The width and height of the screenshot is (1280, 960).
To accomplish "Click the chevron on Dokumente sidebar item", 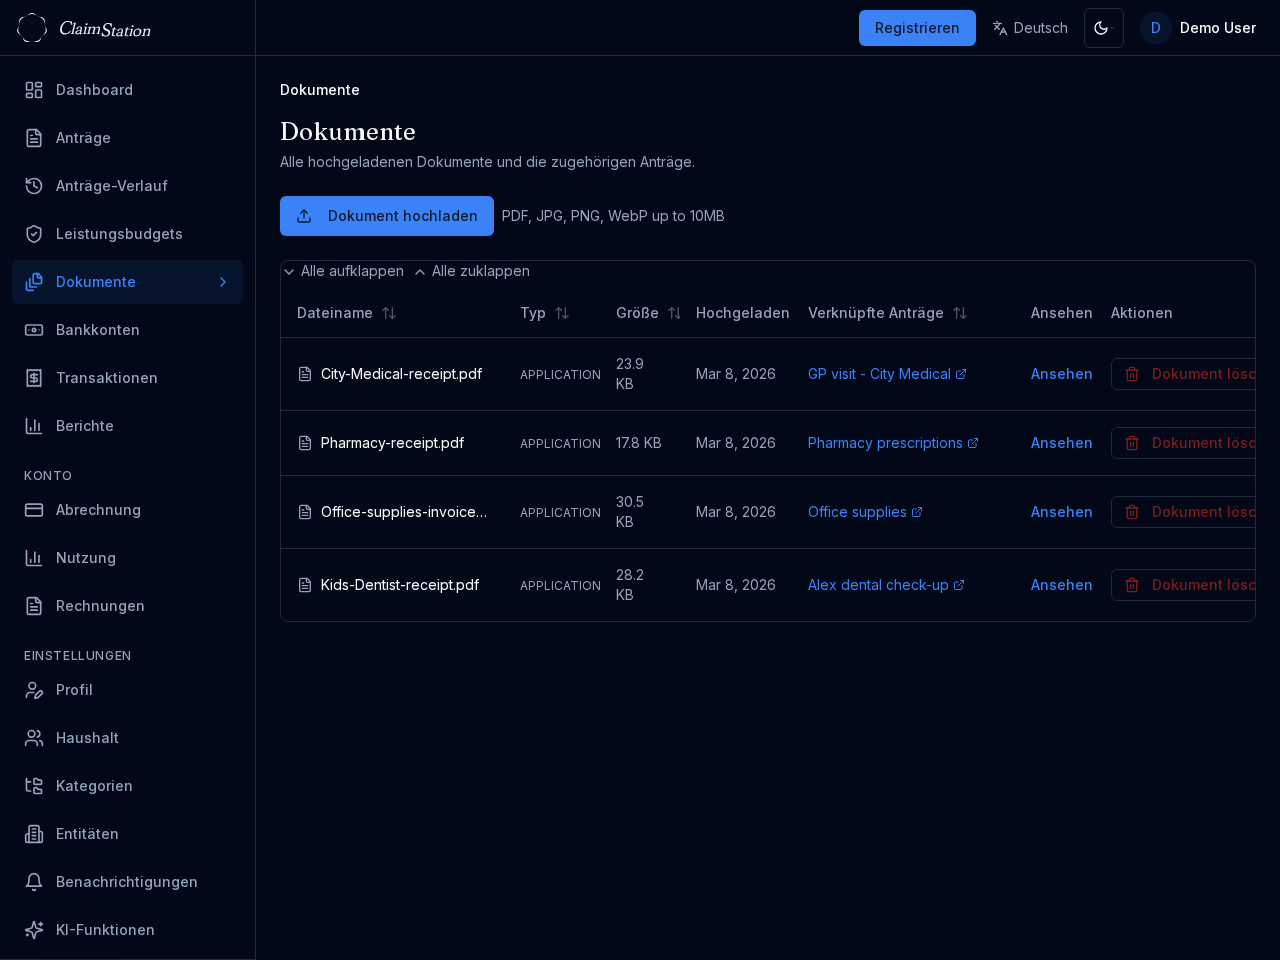I will click(x=223, y=282).
